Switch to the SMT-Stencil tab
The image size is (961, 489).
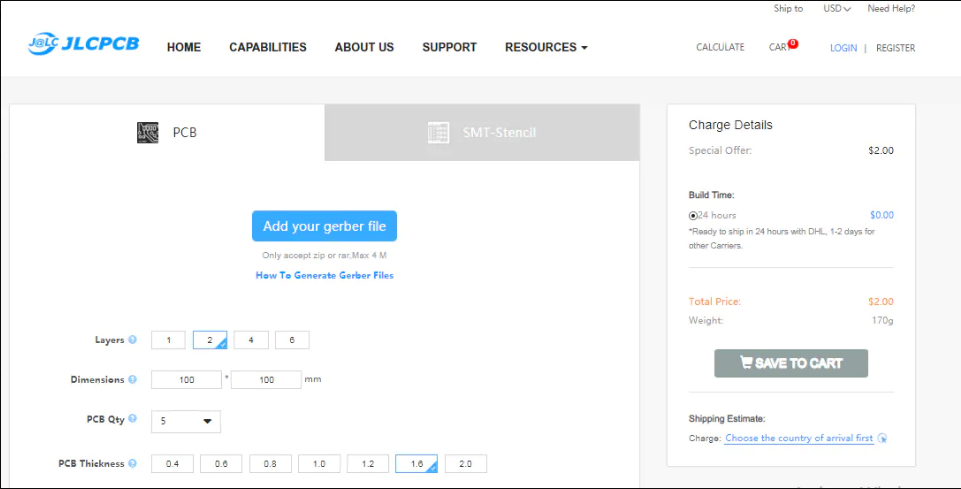coord(482,132)
